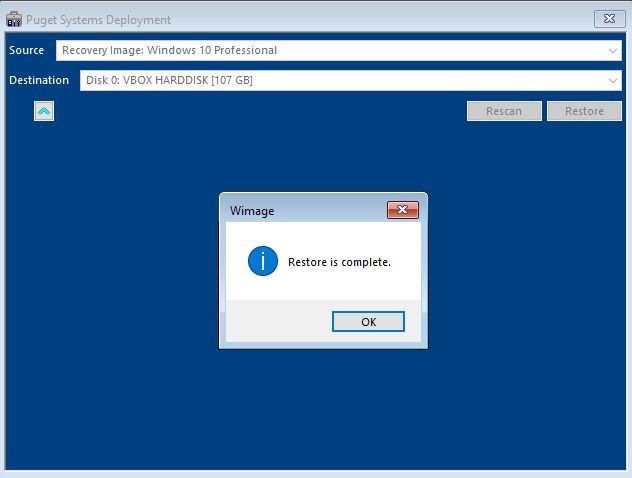Click the "Restore is complete." message text
The image size is (632, 478).
tap(339, 263)
